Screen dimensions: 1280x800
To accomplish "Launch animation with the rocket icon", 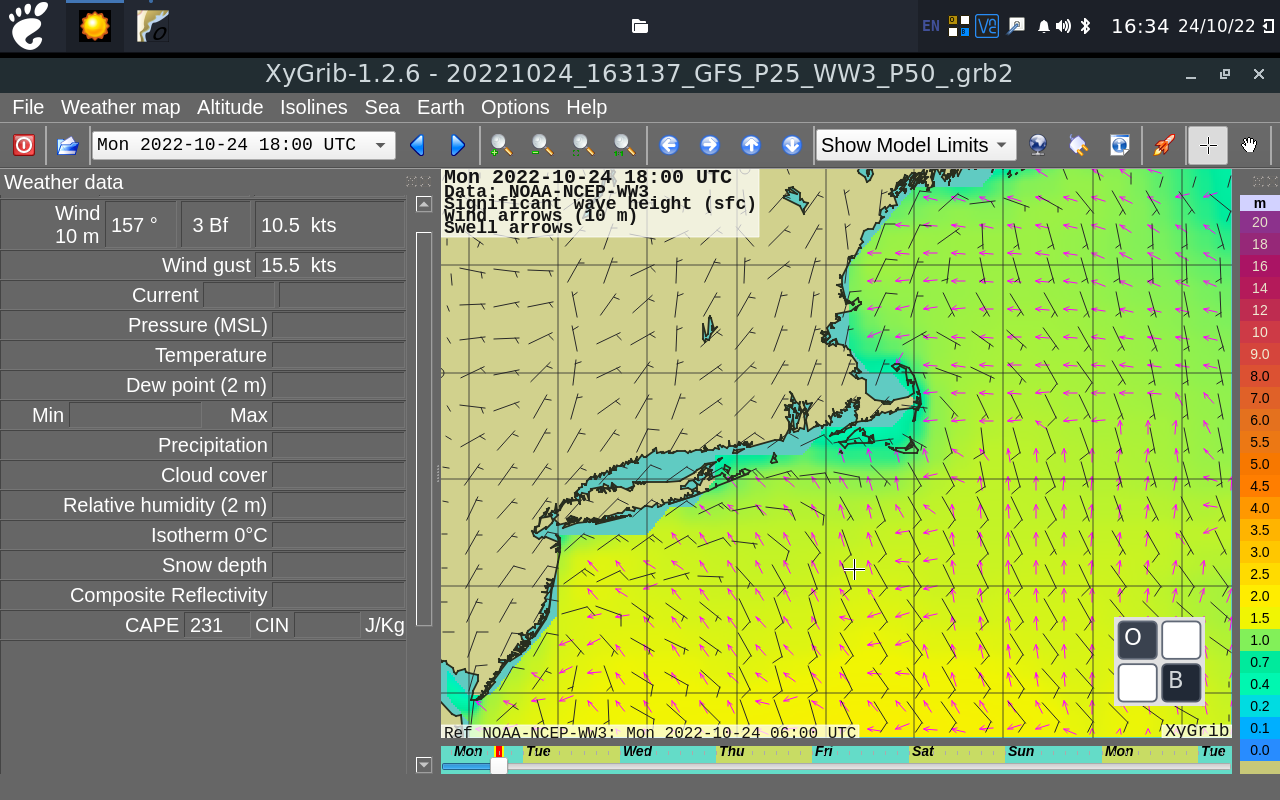I will click(1164, 145).
